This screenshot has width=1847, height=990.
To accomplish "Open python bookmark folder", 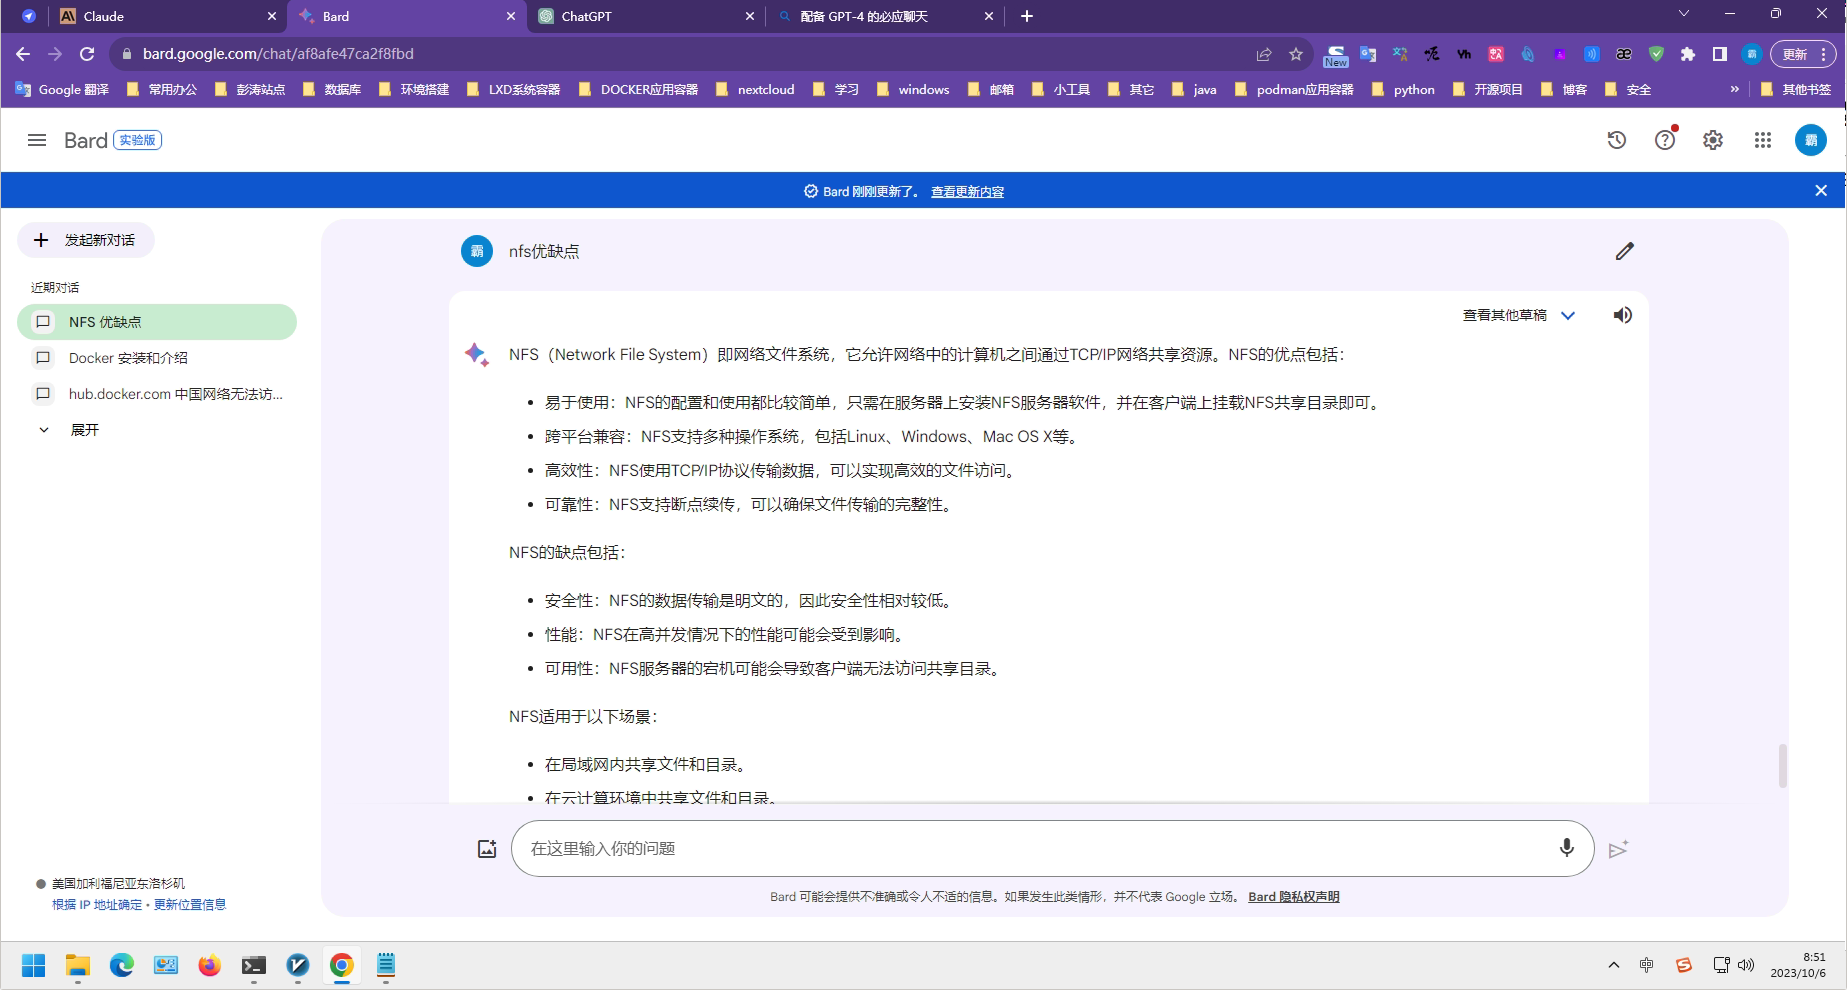I will (x=1403, y=89).
